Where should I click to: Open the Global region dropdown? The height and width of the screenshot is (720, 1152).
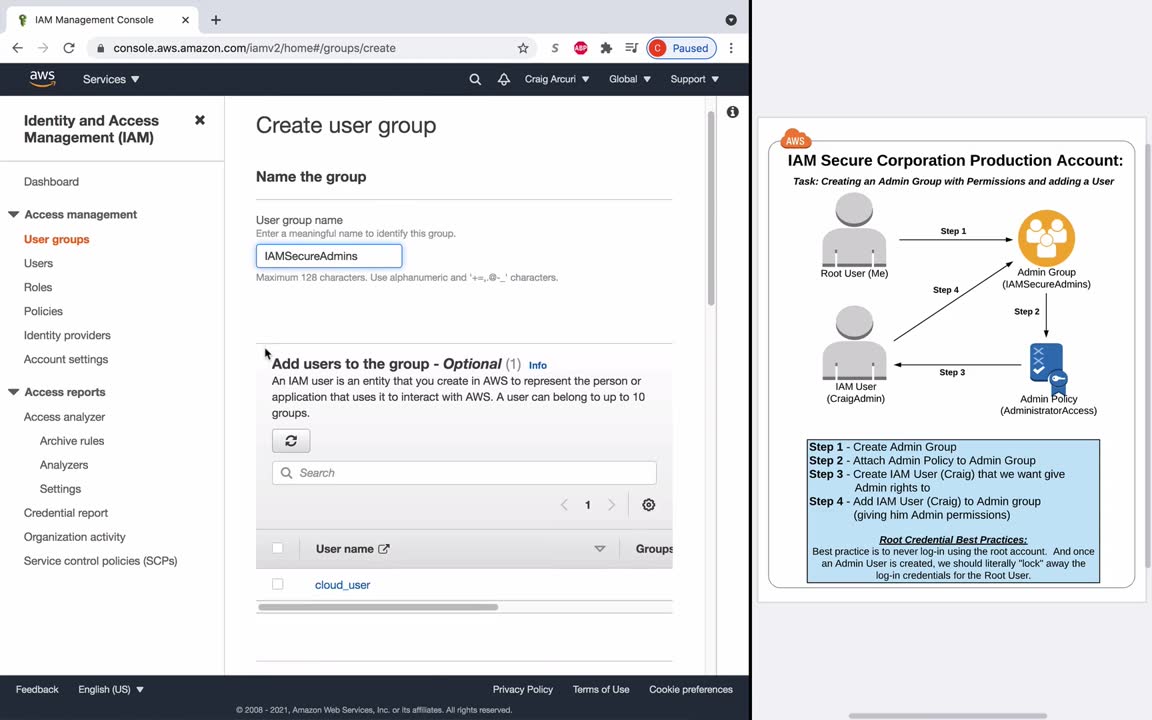[x=630, y=79]
